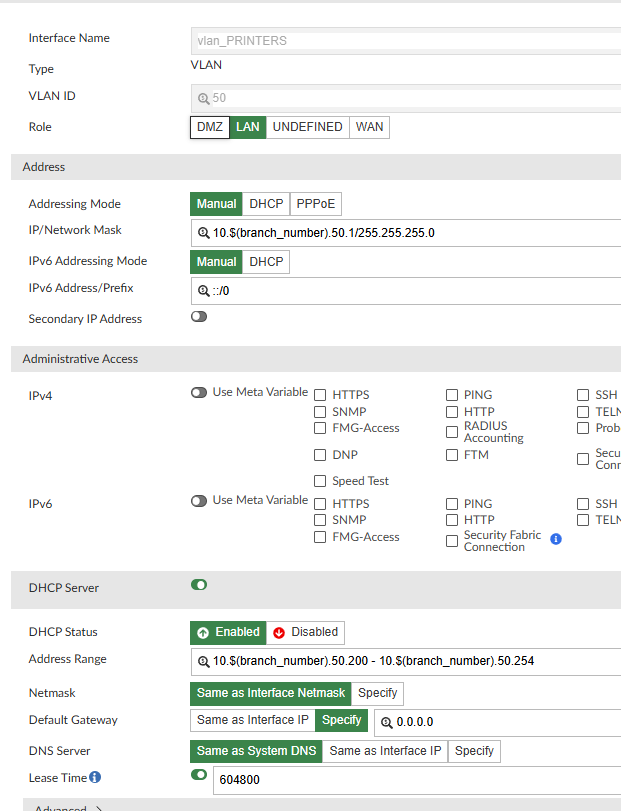Toggle IPv4 Use Meta Variable switch
The image size is (621, 811).
(199, 393)
